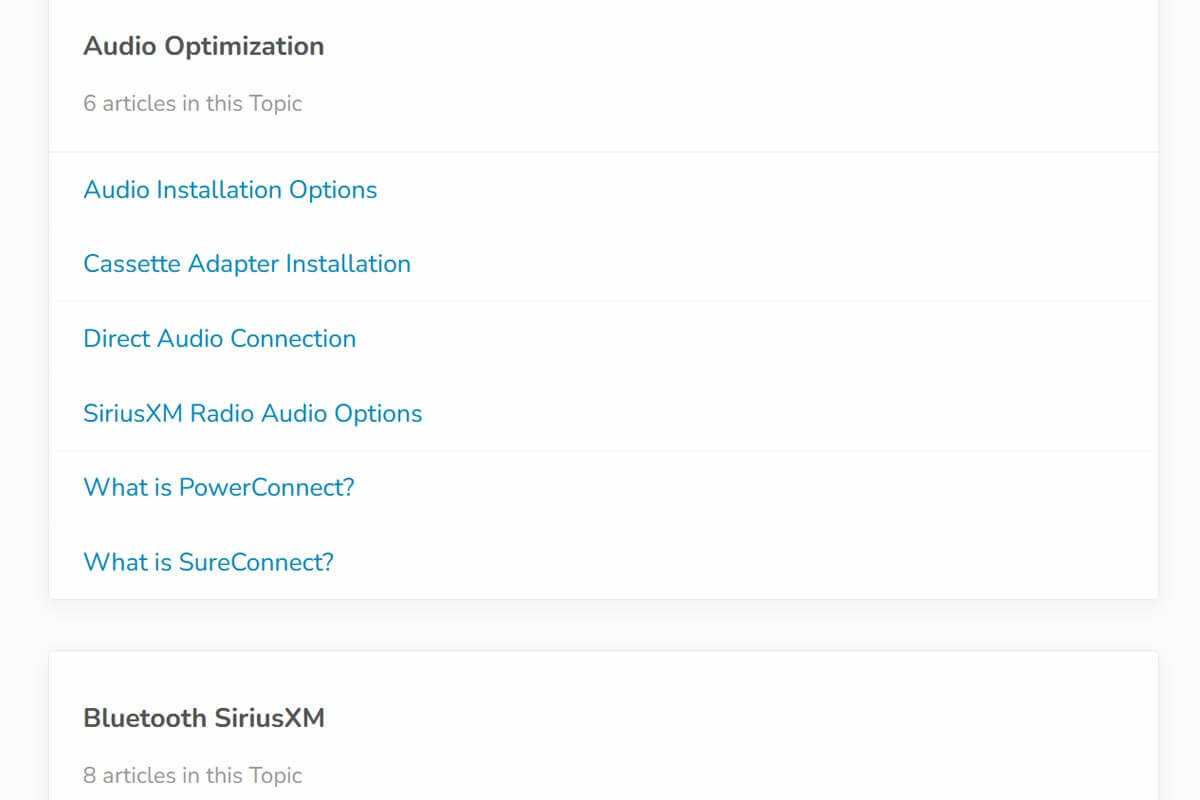Click the Audio Optimization topic heading
The width and height of the screenshot is (1200, 800).
pyautogui.click(x=203, y=46)
